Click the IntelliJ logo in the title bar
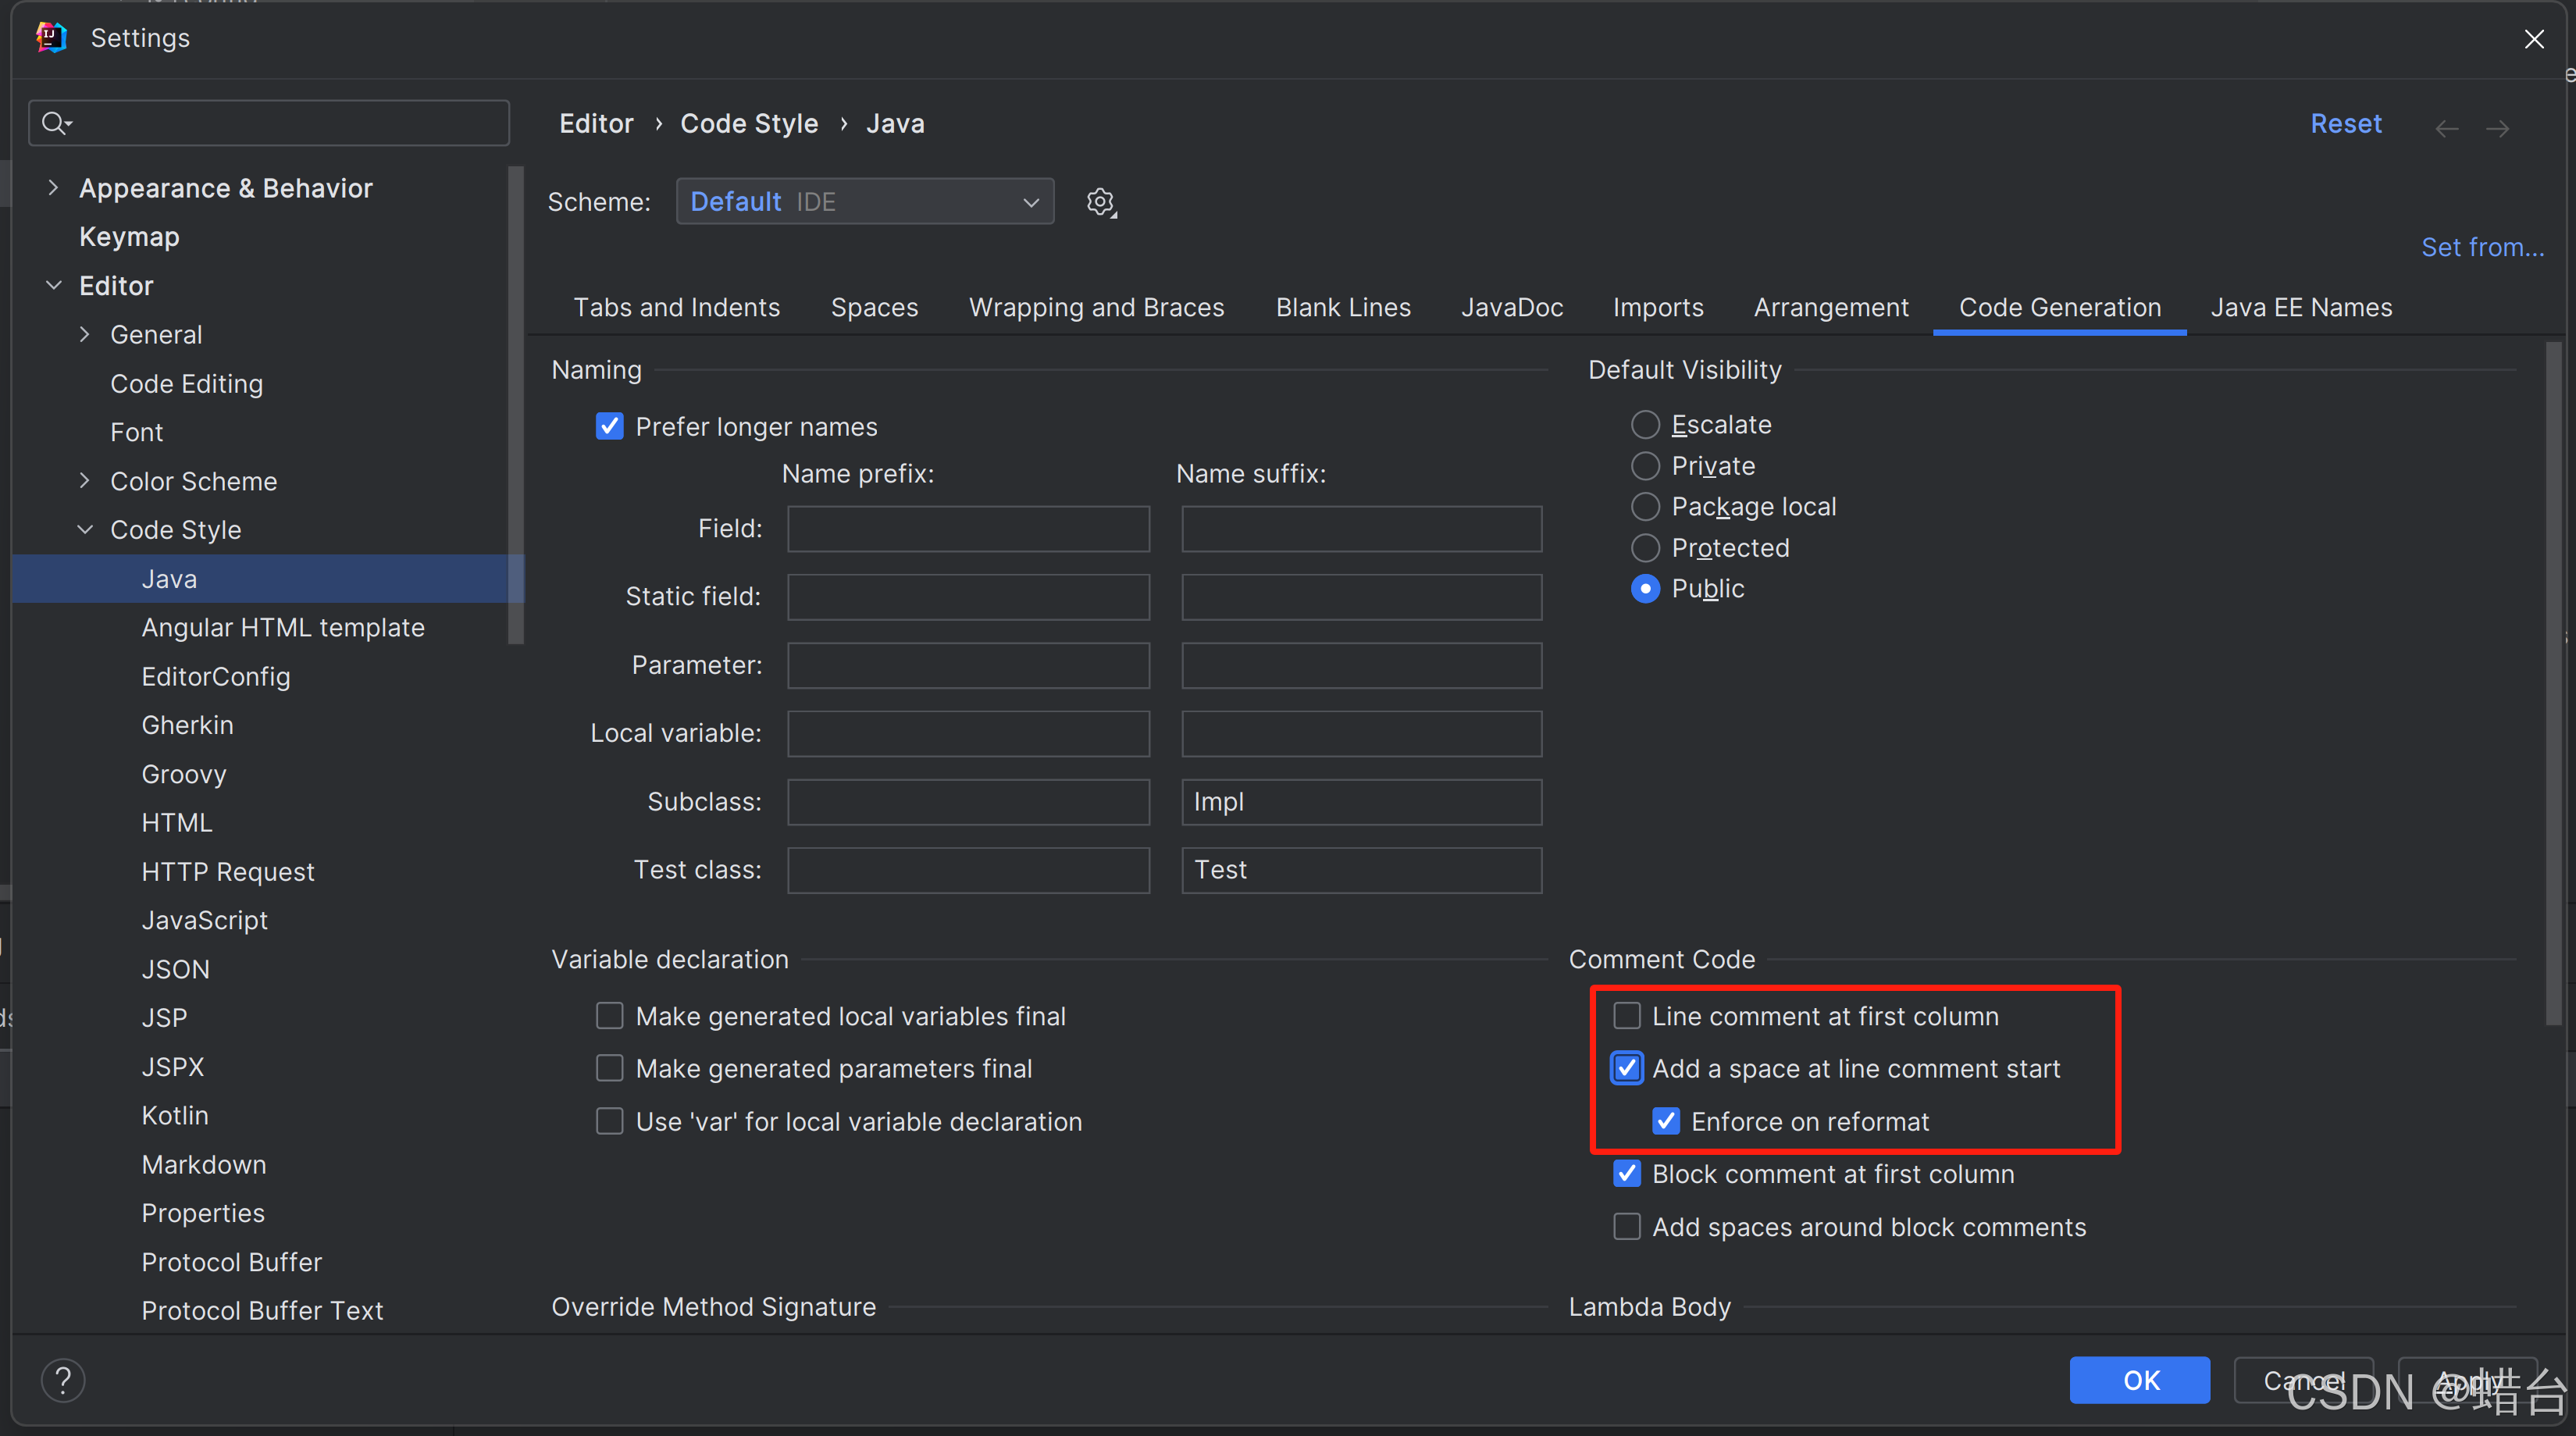 [x=51, y=38]
